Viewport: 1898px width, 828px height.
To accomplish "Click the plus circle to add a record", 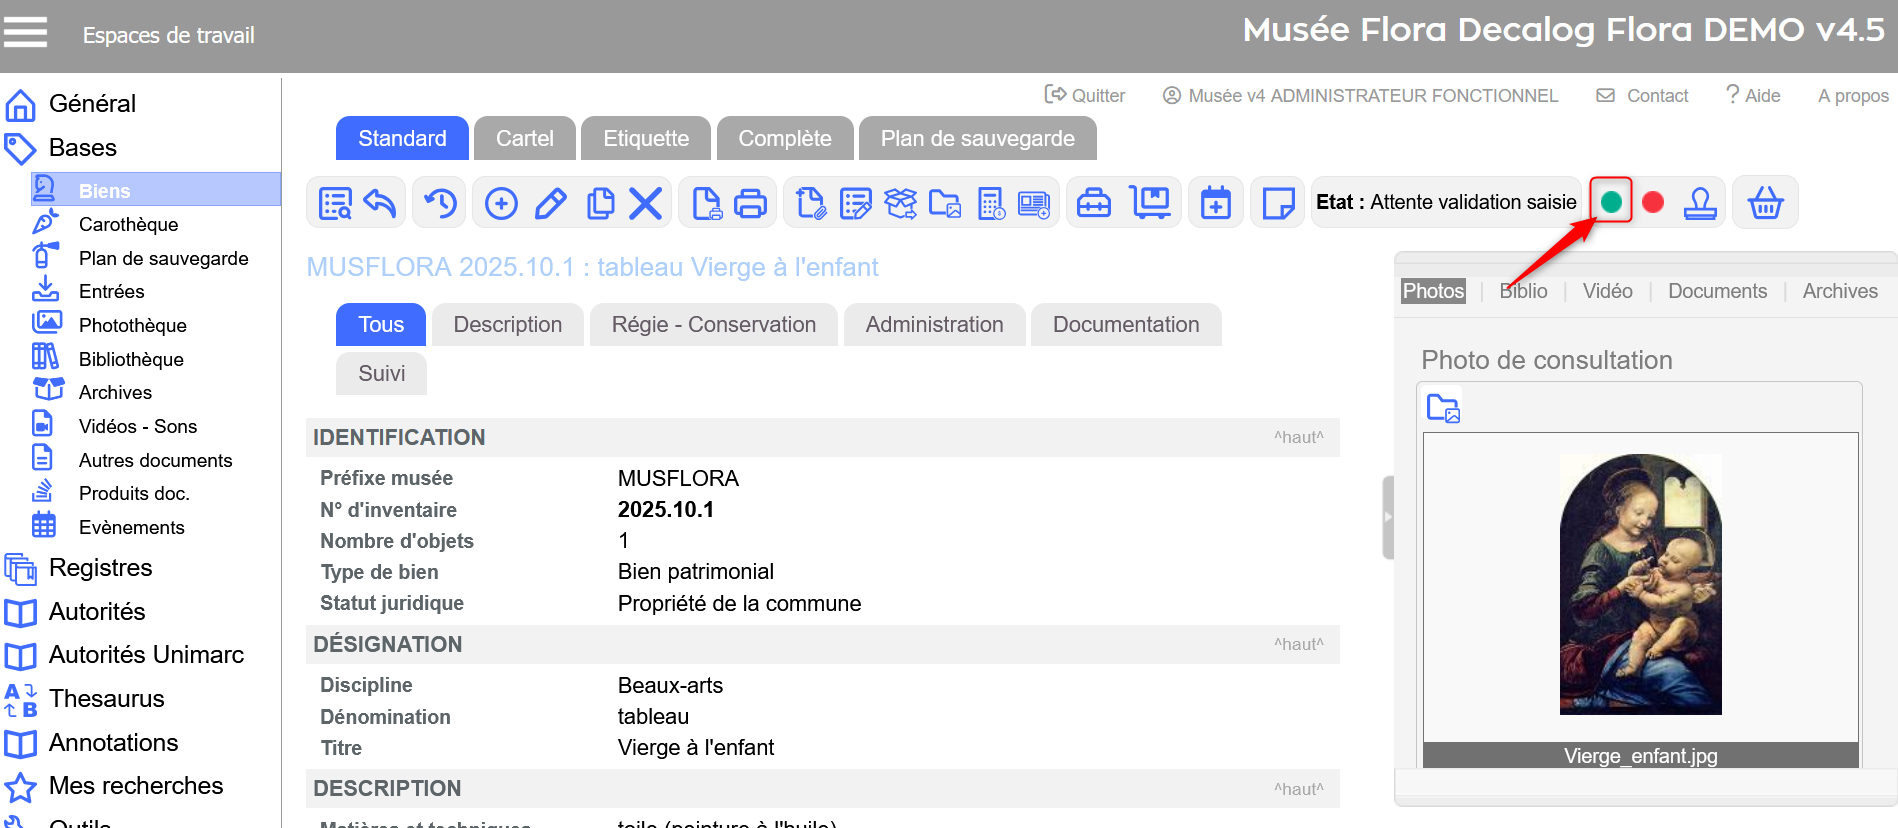I will (x=501, y=203).
